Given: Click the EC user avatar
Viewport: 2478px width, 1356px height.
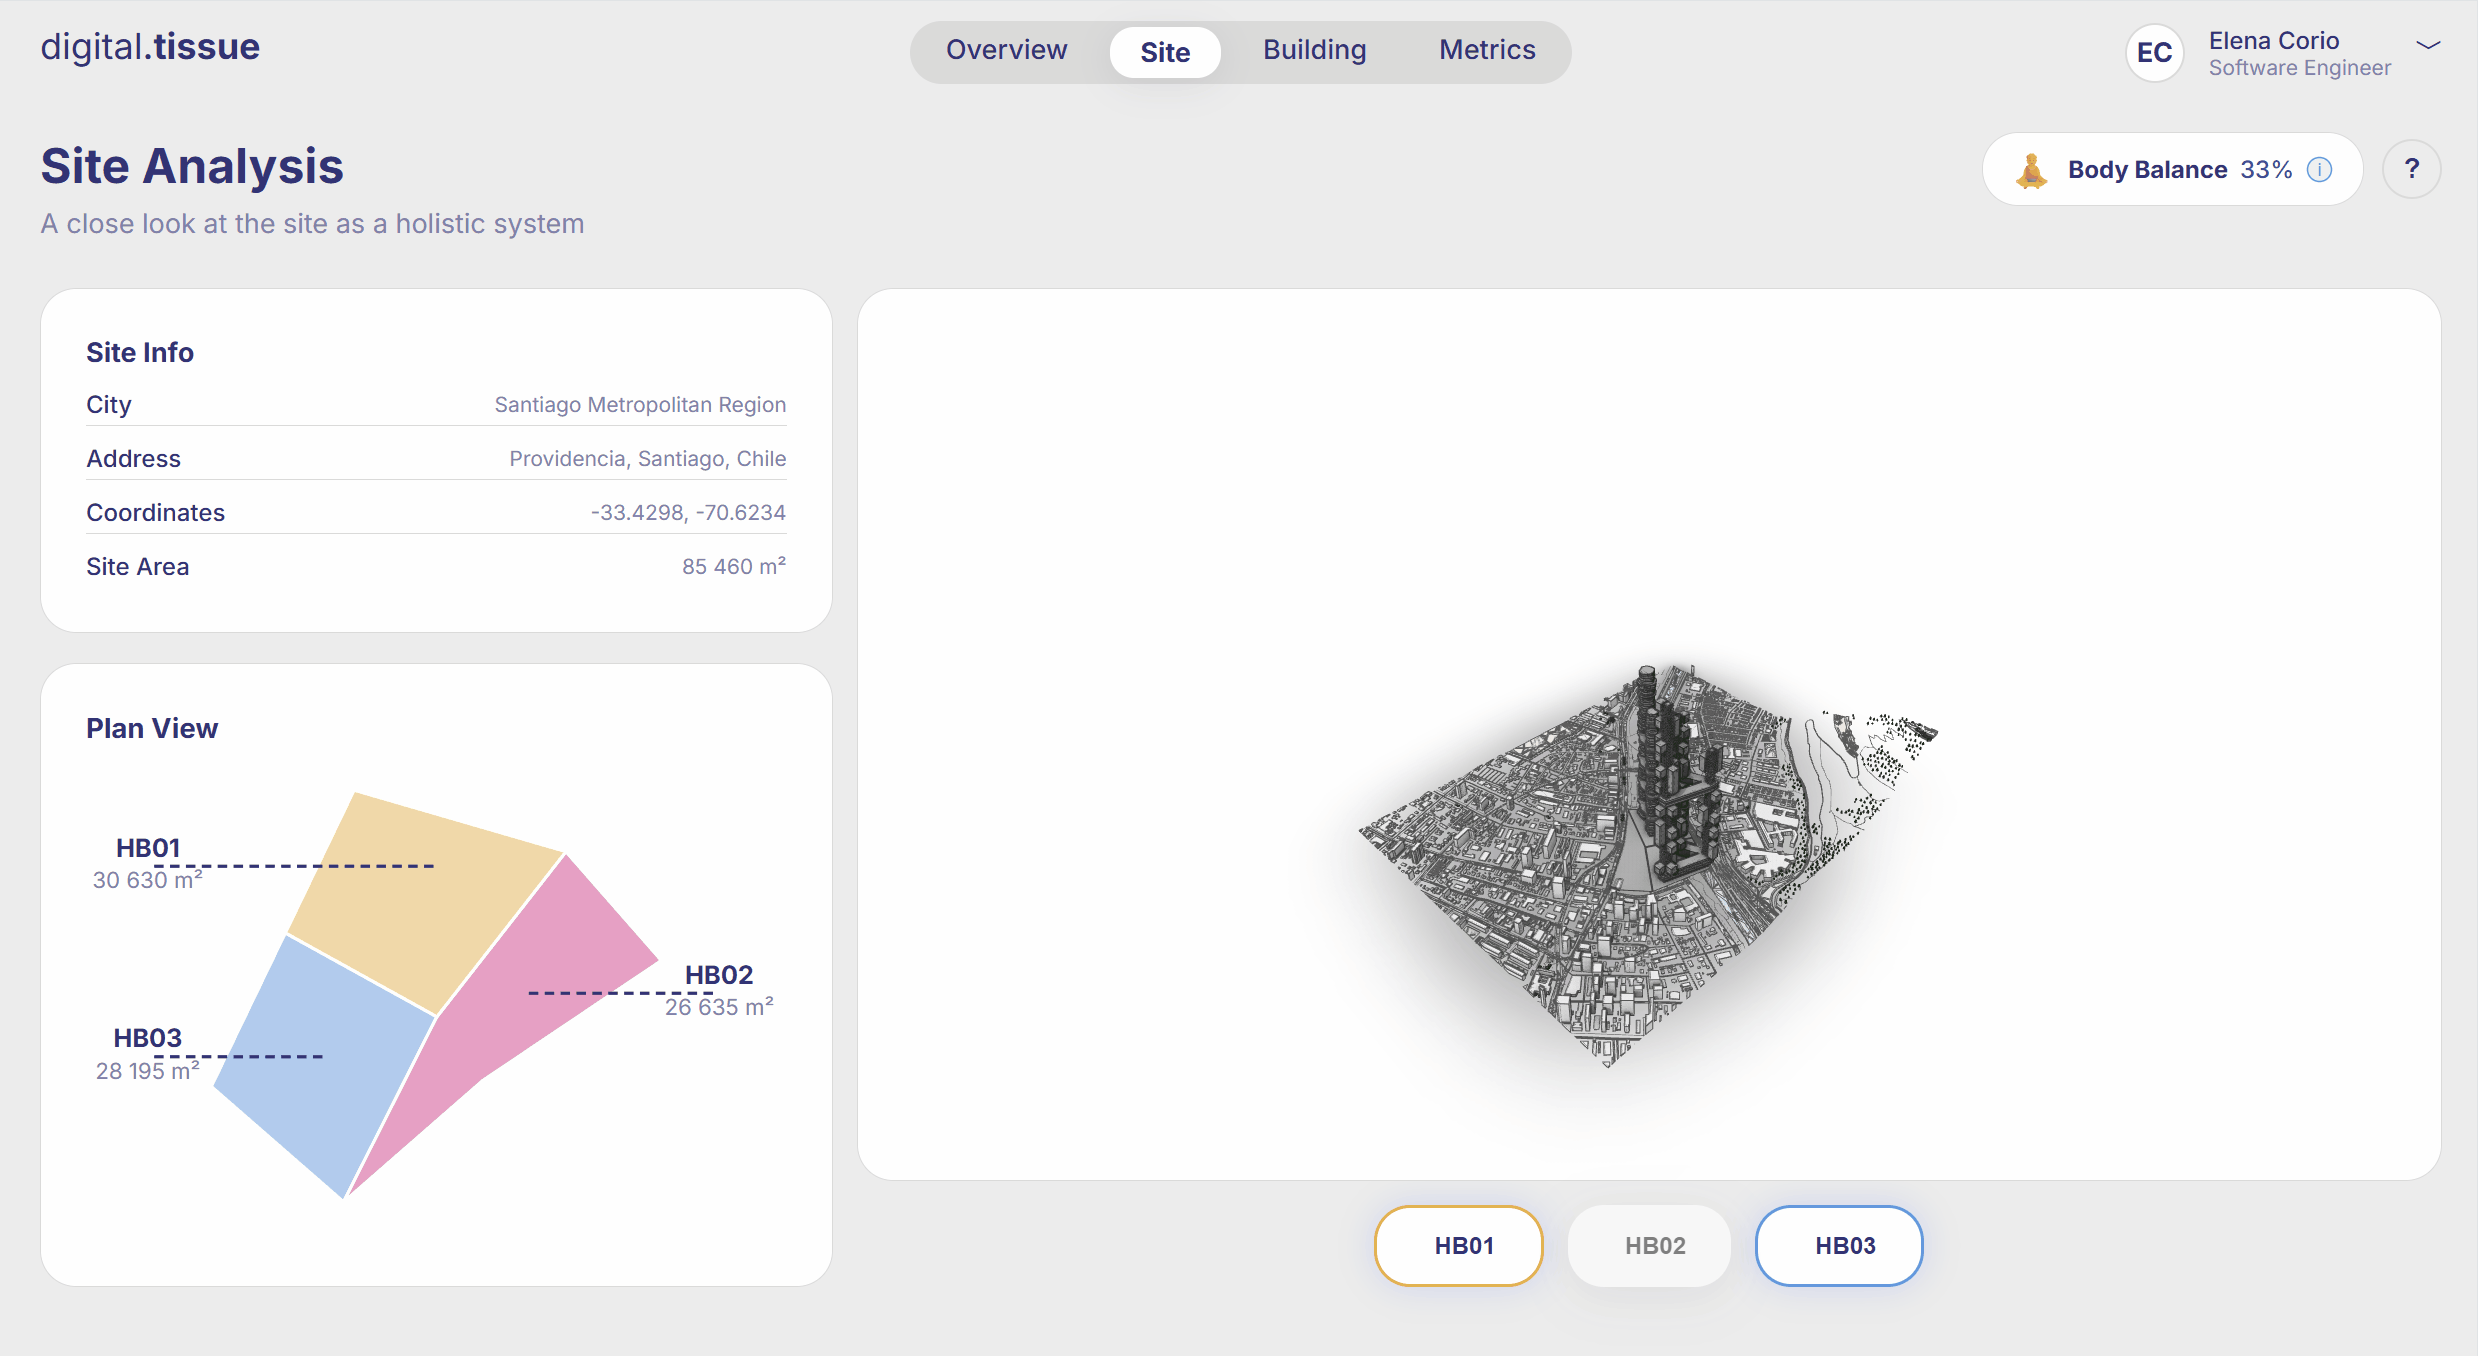Looking at the screenshot, I should (x=2154, y=53).
